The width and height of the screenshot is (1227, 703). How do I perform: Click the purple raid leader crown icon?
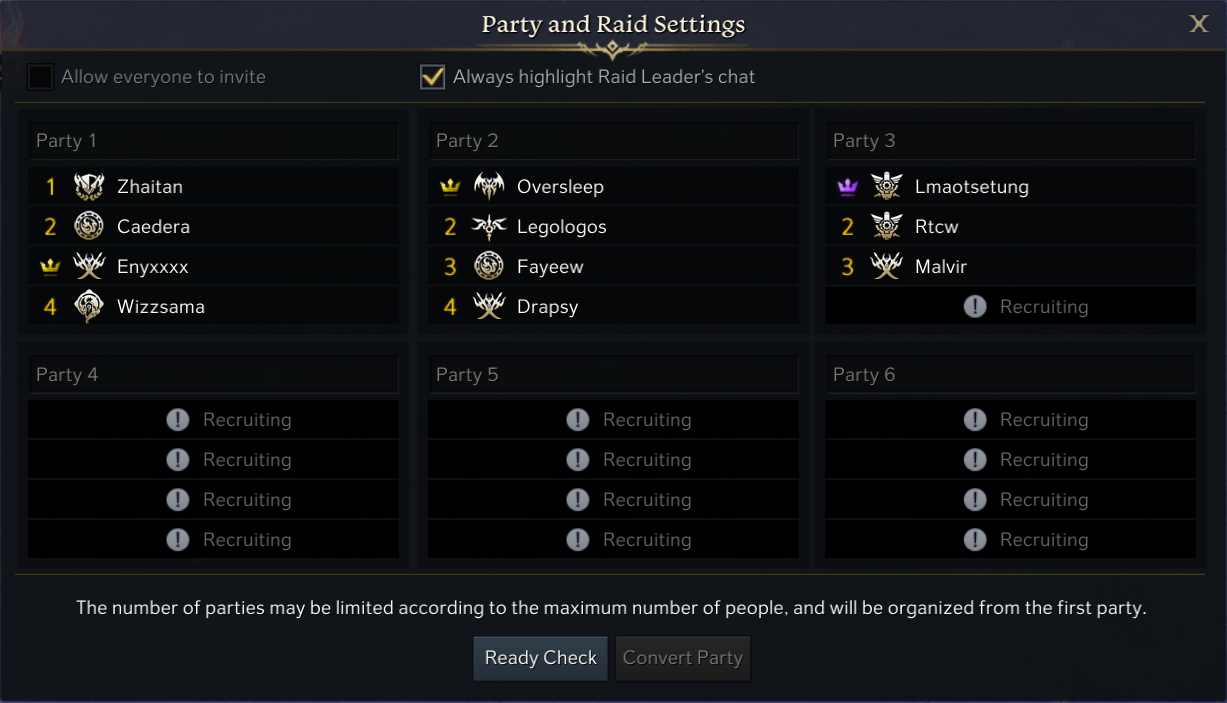click(848, 187)
